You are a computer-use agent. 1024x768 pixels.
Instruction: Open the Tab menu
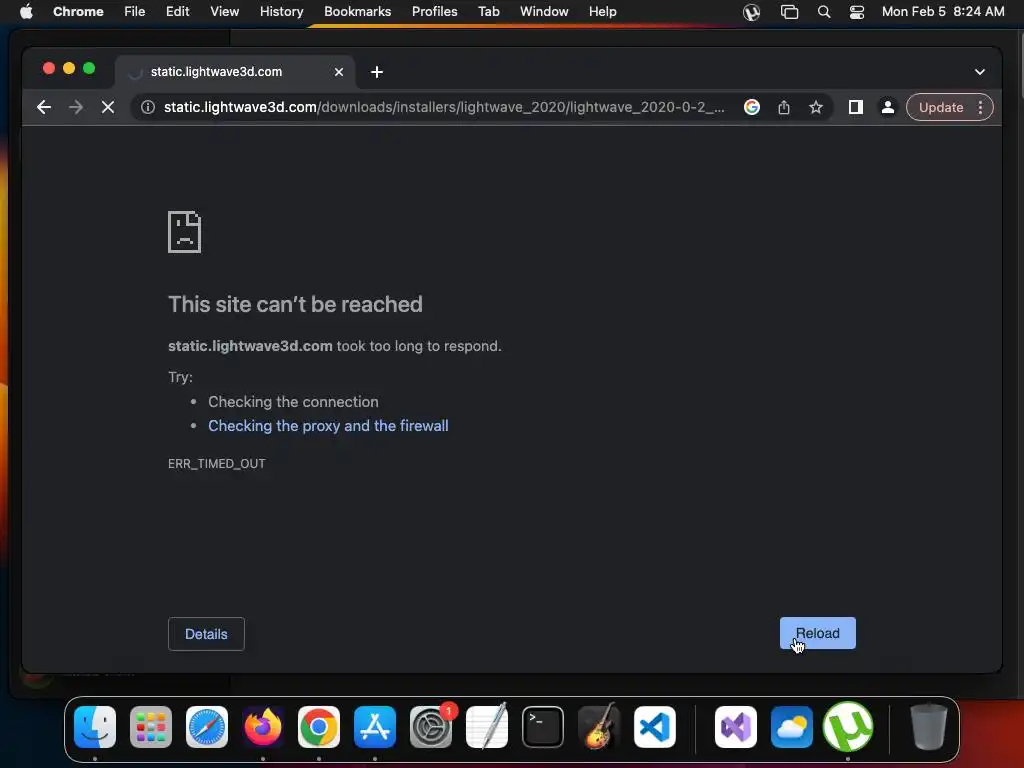(488, 11)
